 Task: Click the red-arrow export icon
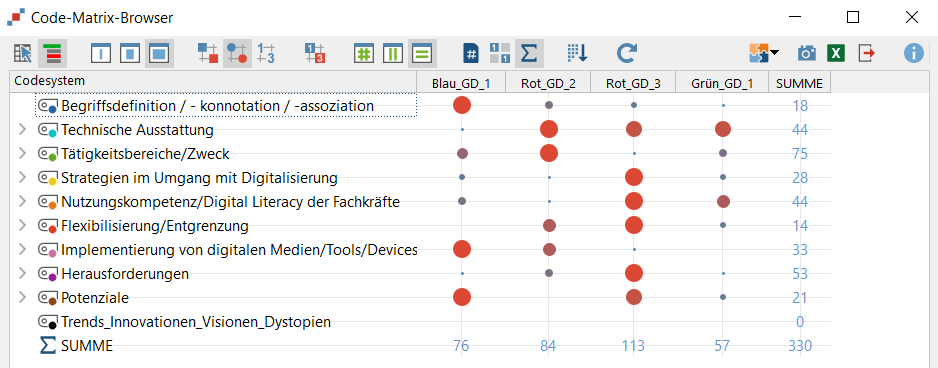(866, 54)
